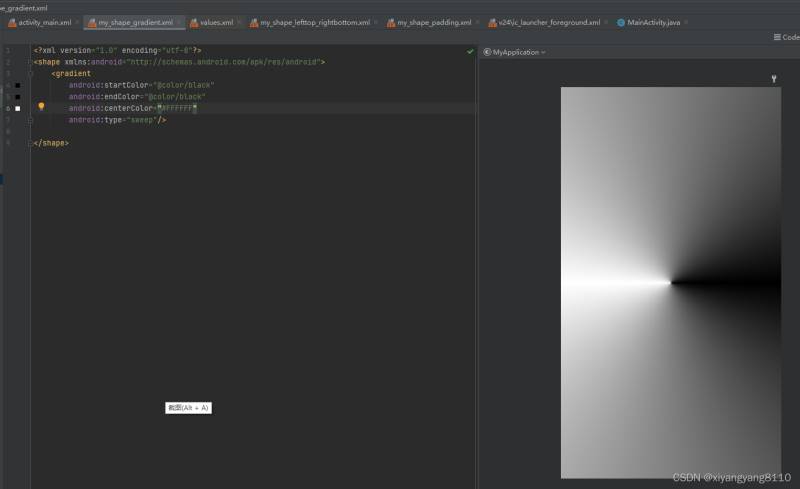
Task: Close the my_shape_padding.xml tab
Action: (477, 22)
